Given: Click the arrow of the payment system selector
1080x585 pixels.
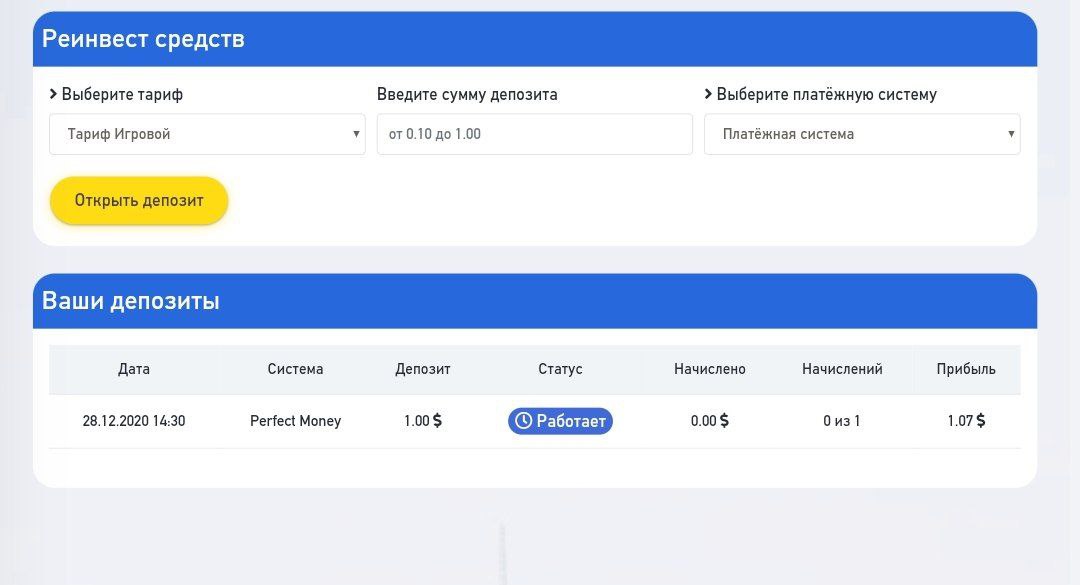Looking at the screenshot, I should pyautogui.click(x=1011, y=134).
